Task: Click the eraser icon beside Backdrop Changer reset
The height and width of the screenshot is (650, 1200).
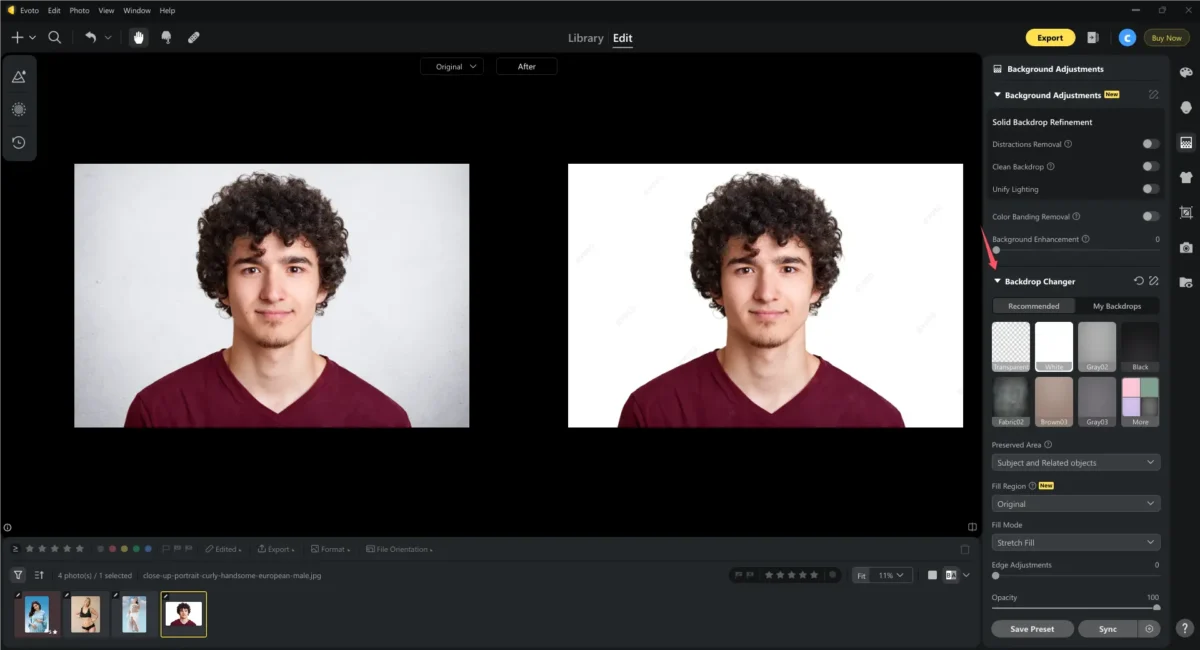Action: tap(1153, 281)
